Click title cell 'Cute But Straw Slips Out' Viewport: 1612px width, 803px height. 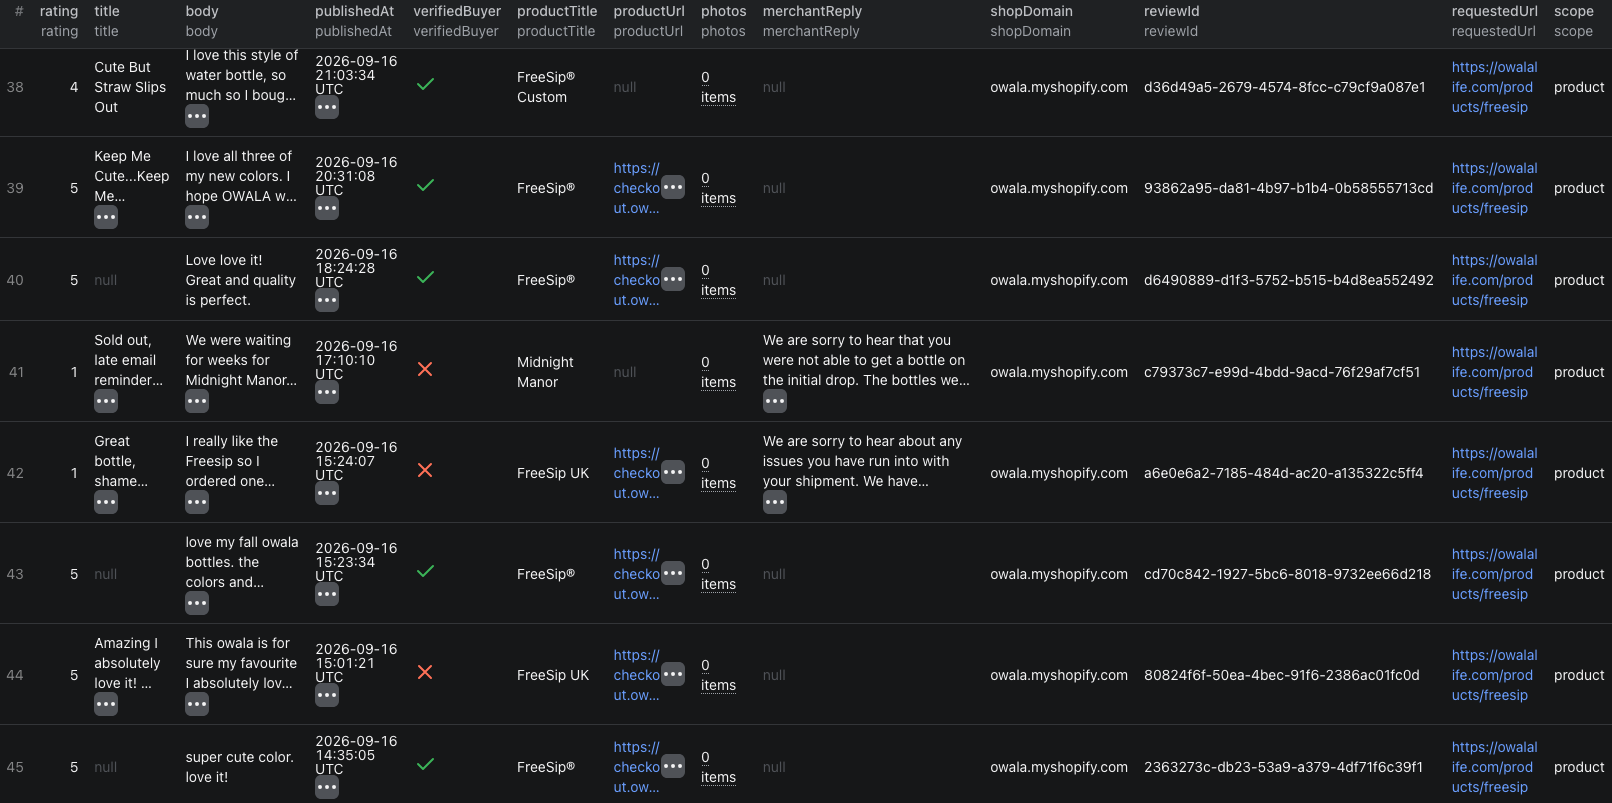[130, 87]
